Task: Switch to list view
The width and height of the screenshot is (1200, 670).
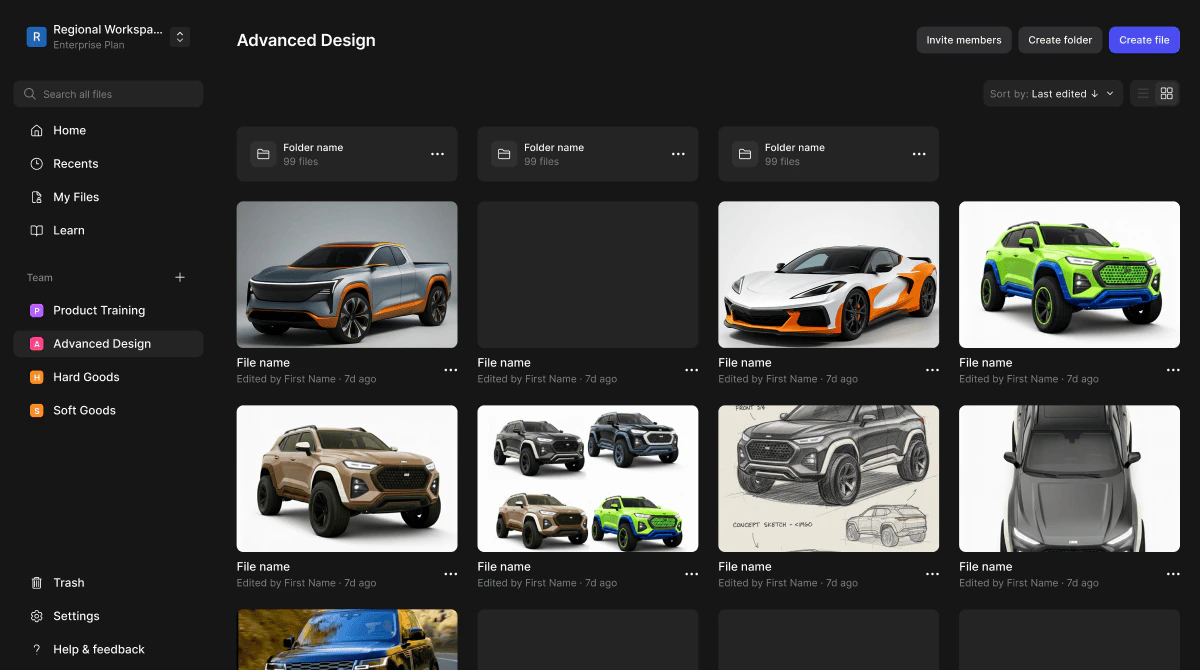Action: click(x=1143, y=93)
